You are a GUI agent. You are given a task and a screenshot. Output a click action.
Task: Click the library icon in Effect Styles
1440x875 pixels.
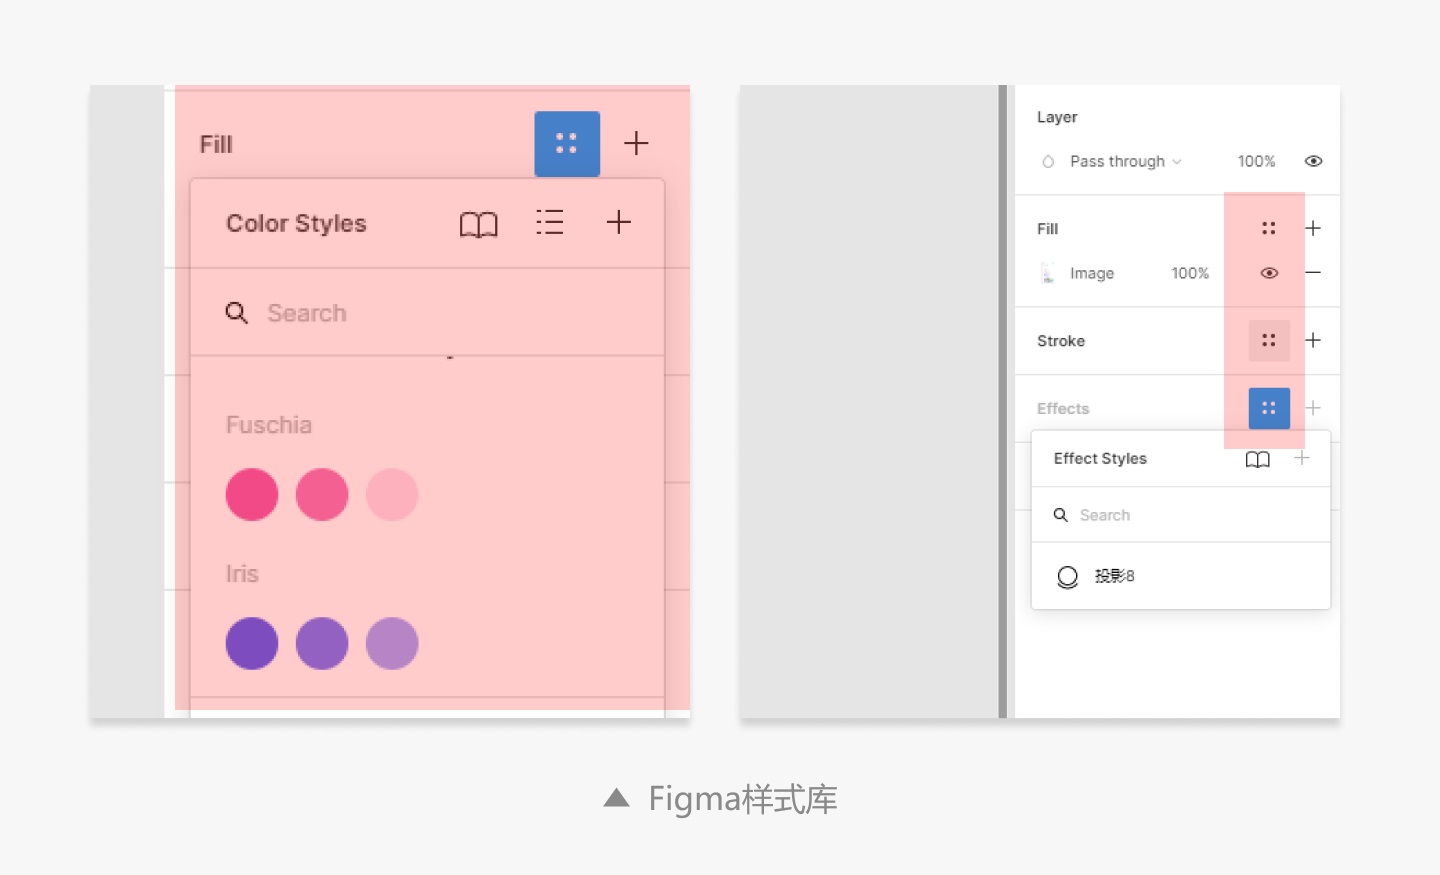coord(1257,459)
